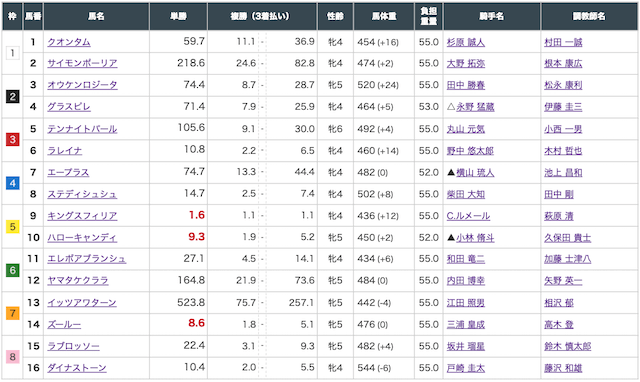Open horse link オウケンロジータ

pos(82,85)
